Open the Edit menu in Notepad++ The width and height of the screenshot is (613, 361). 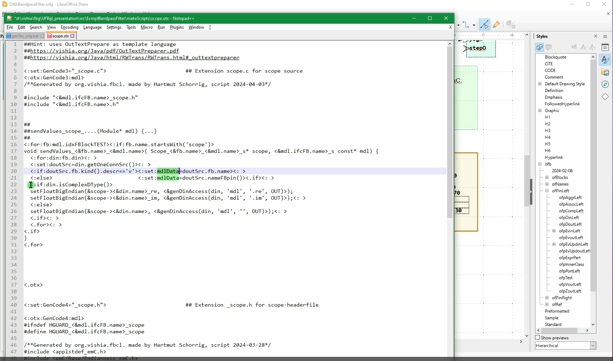click(x=21, y=27)
